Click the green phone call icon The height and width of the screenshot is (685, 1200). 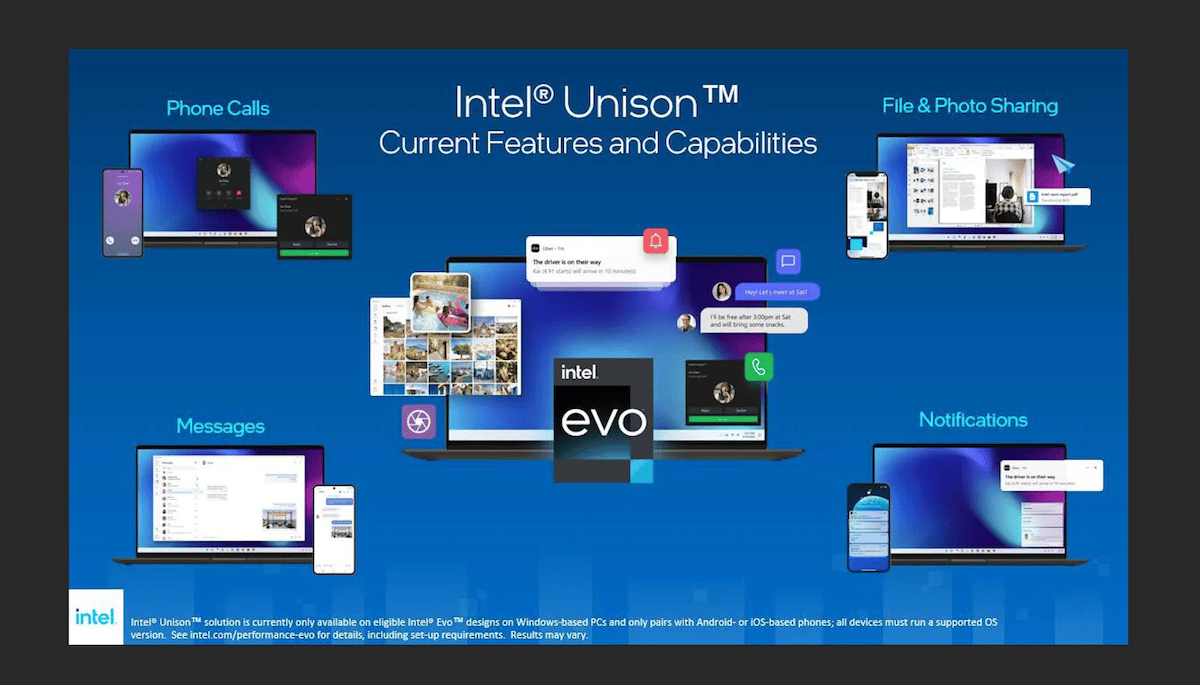pyautogui.click(x=758, y=367)
